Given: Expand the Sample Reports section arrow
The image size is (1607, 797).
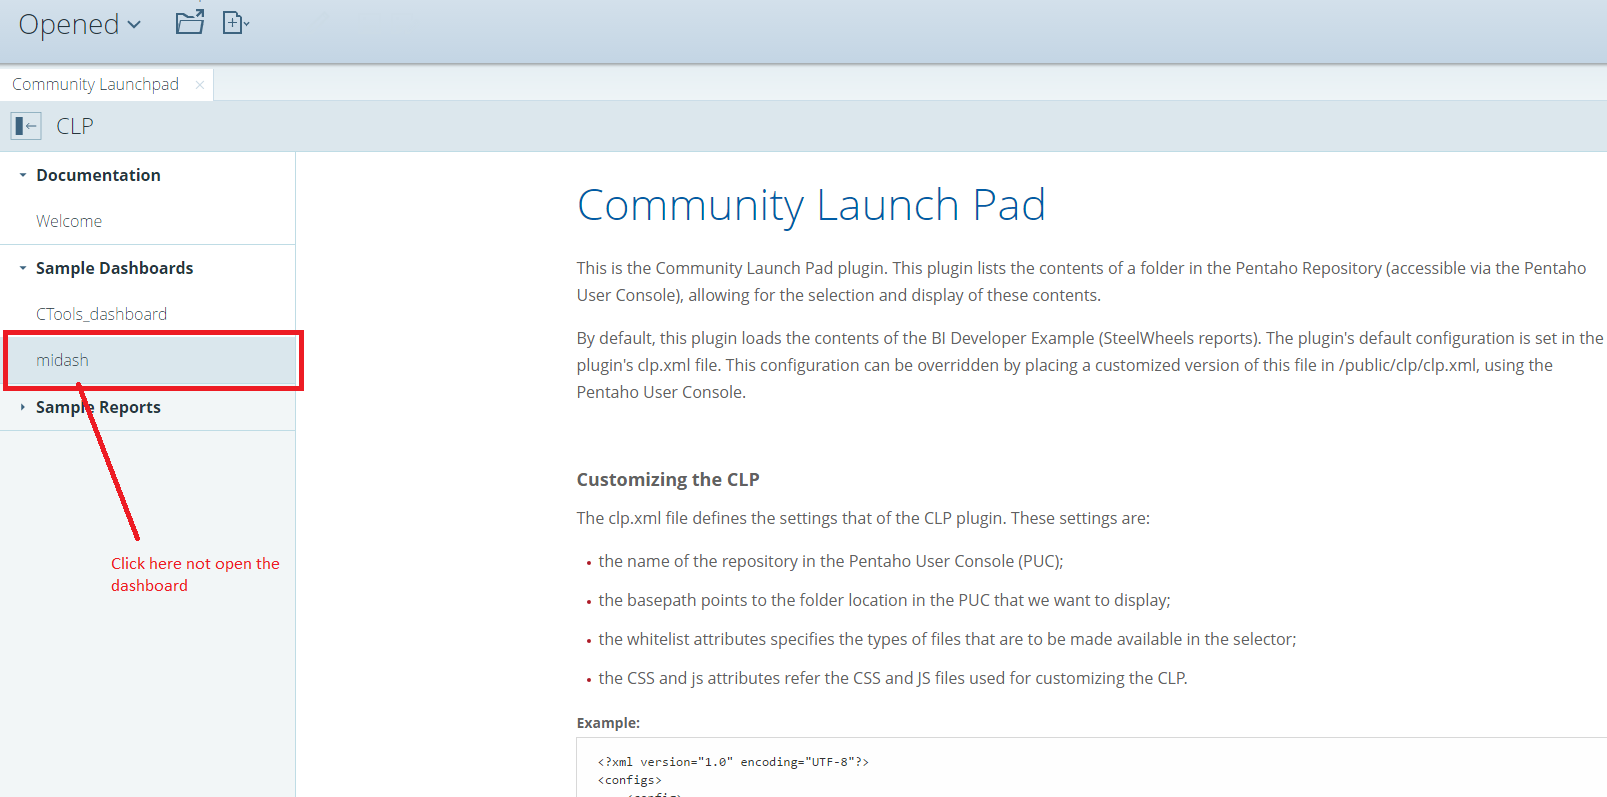Looking at the screenshot, I should [23, 407].
